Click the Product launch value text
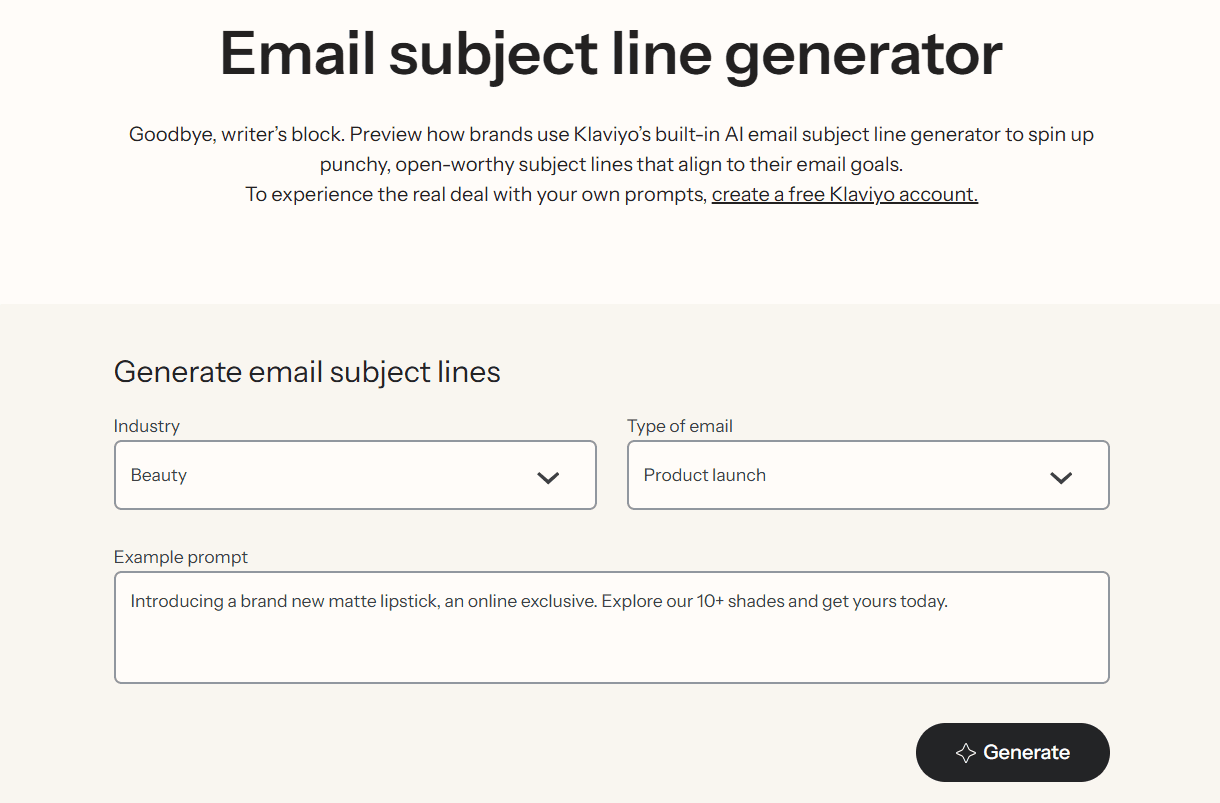The width and height of the screenshot is (1220, 803). (704, 475)
